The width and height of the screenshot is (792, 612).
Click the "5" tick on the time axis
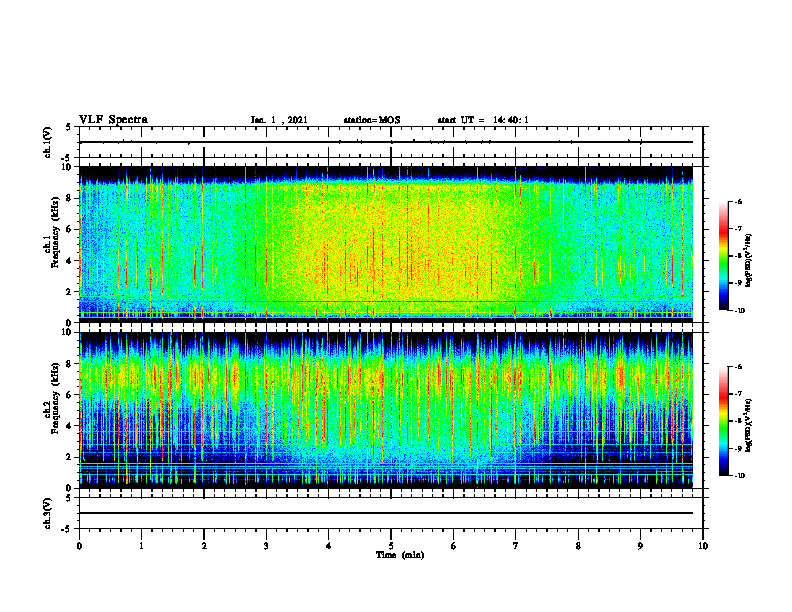391,546
